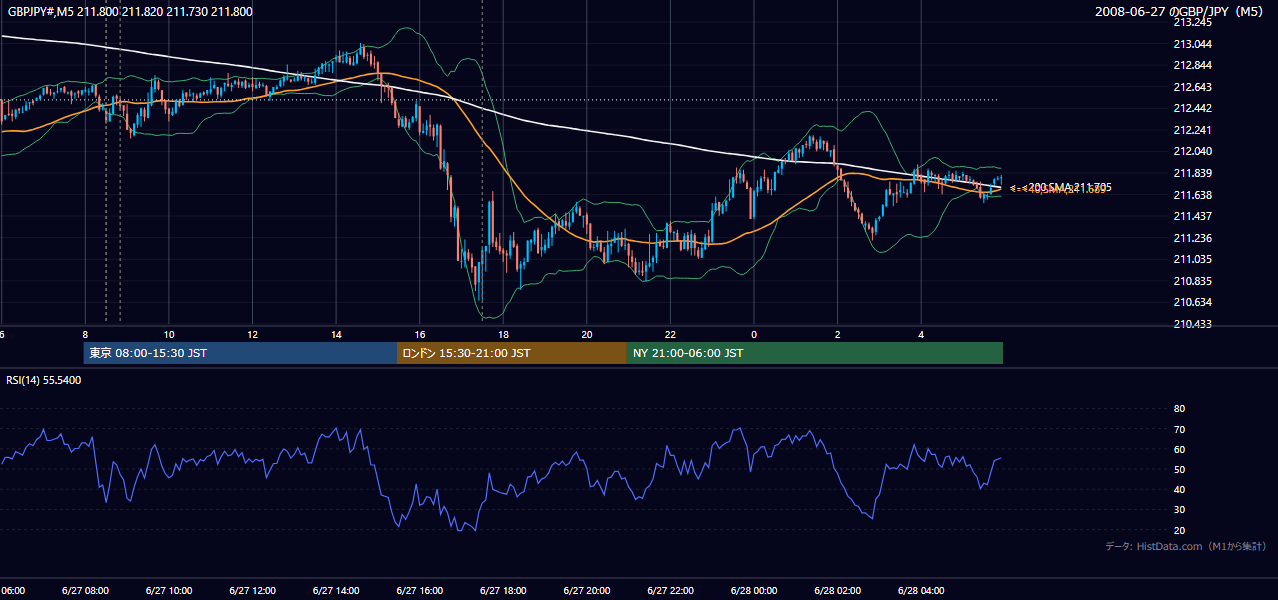Screen dimensions: 1278x600
Task: Click the 6/27 14:00 time axis label
Action: (336, 590)
